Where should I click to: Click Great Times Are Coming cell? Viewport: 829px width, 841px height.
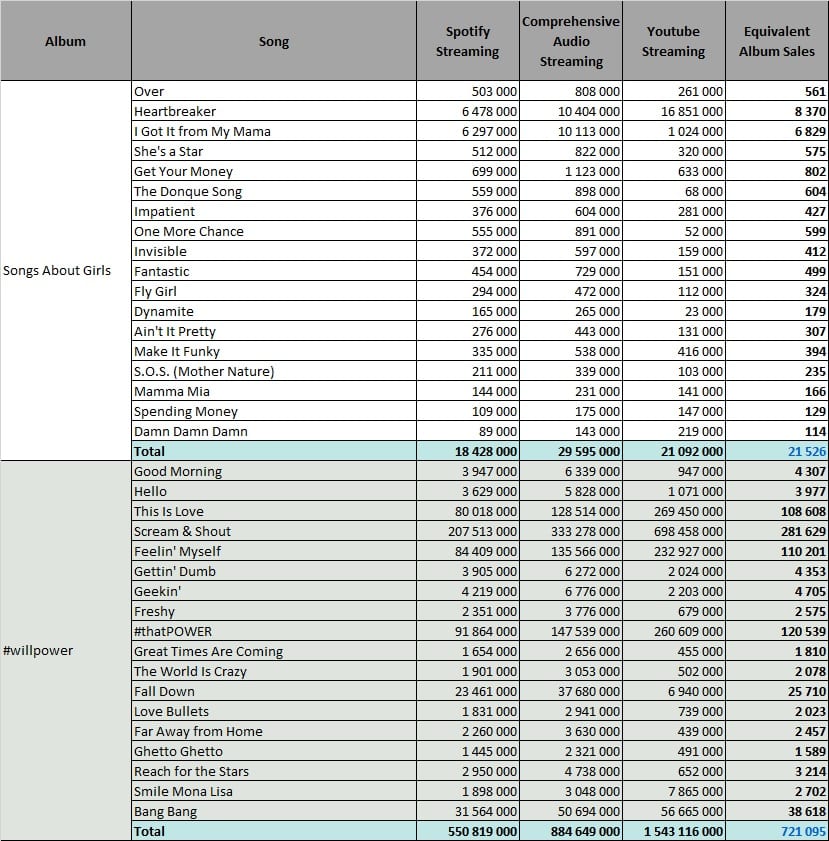[x=273, y=651]
